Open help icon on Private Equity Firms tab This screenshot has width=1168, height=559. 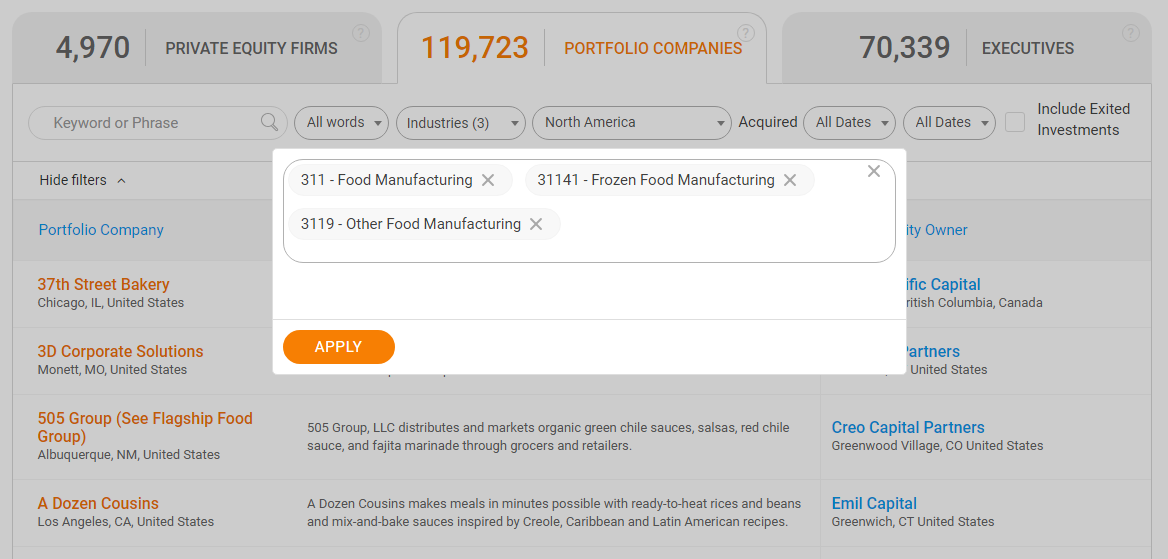[x=361, y=33]
